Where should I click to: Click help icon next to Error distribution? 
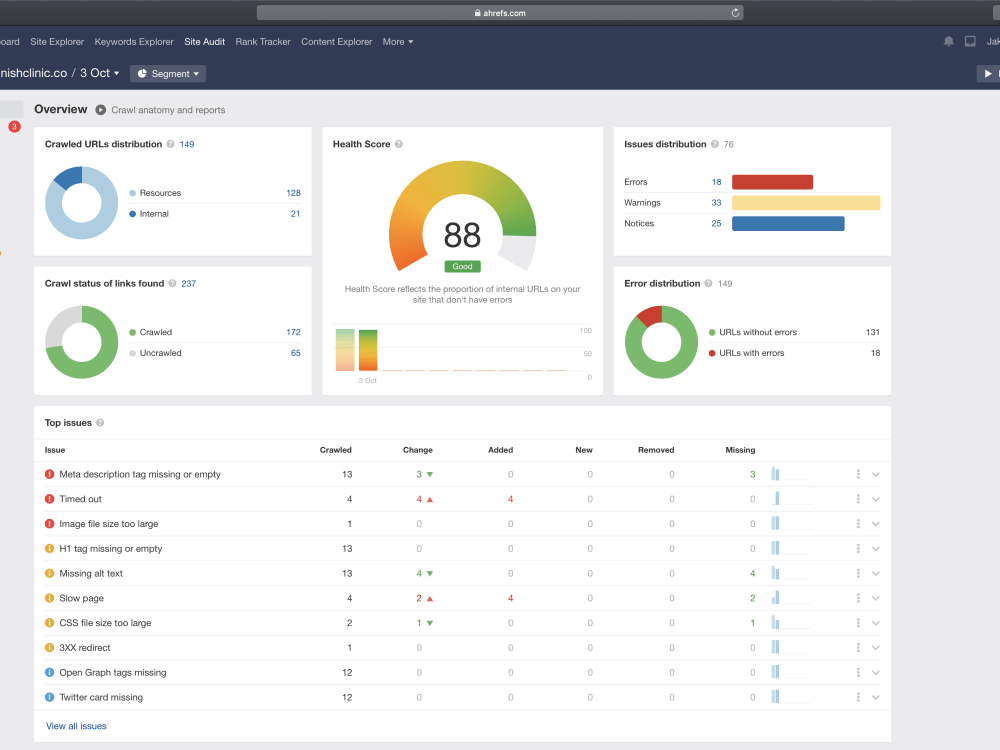(709, 283)
